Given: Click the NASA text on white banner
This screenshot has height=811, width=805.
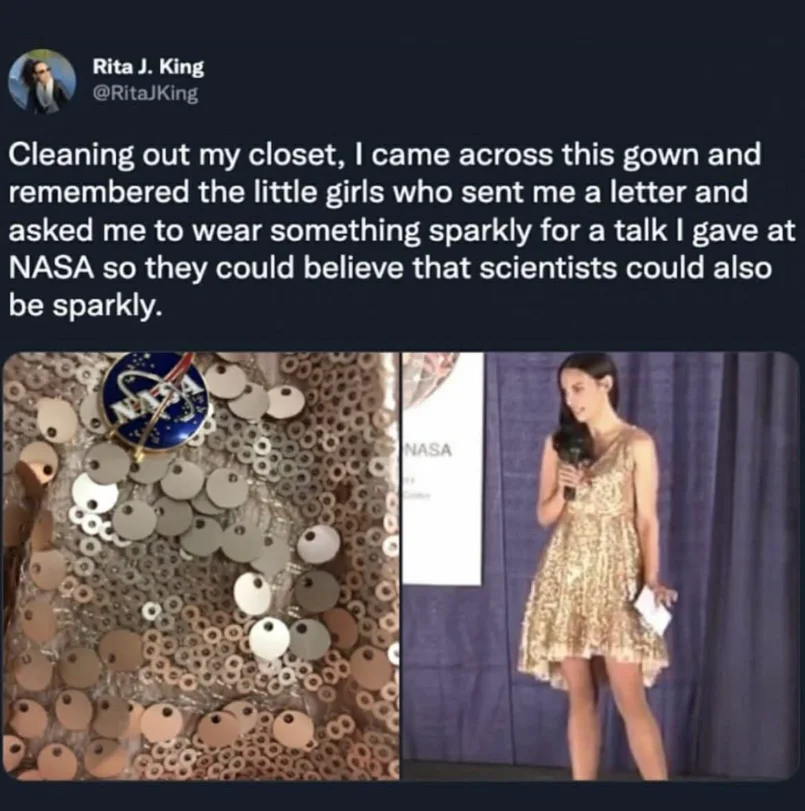Looking at the screenshot, I should [x=429, y=450].
